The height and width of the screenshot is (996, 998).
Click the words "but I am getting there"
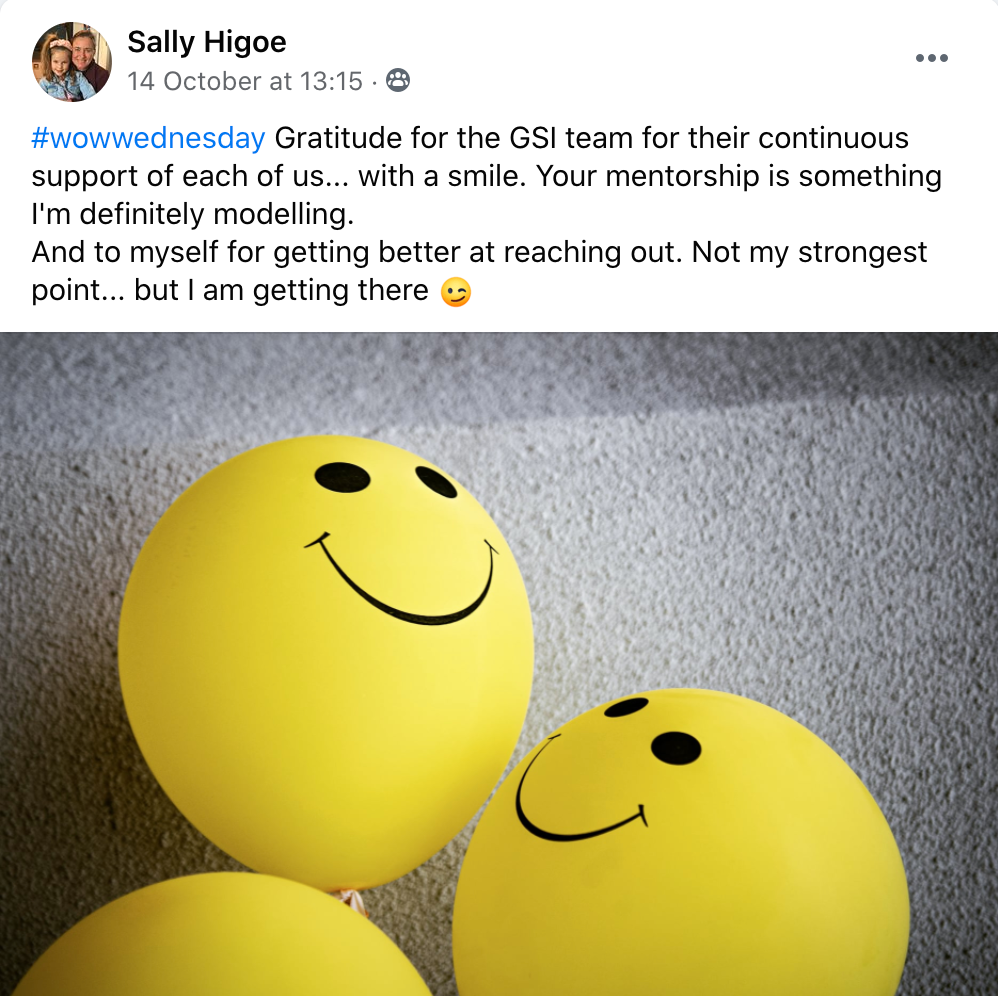(x=281, y=291)
